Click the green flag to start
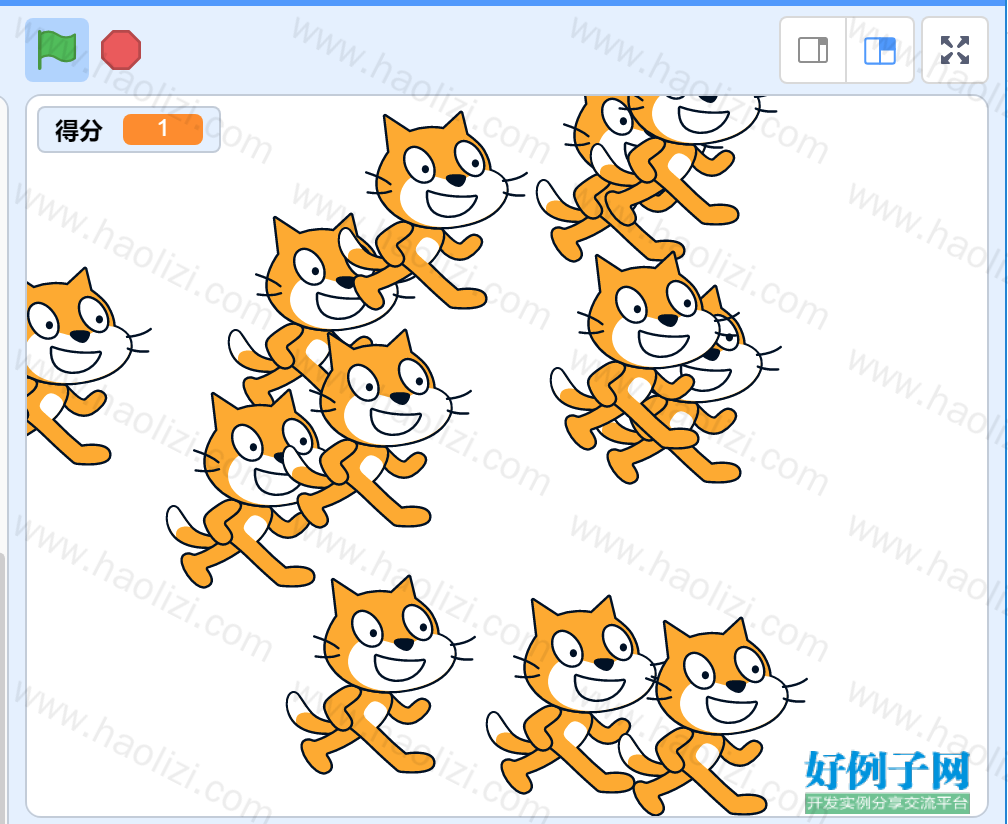Image resolution: width=1008 pixels, height=824 pixels. pos(57,50)
